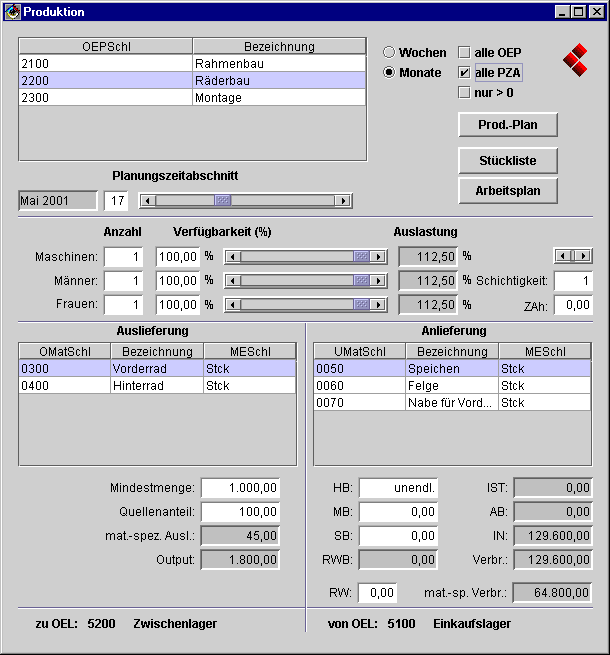Open the Prod.-Plan button
The image size is (610, 655).
[508, 125]
